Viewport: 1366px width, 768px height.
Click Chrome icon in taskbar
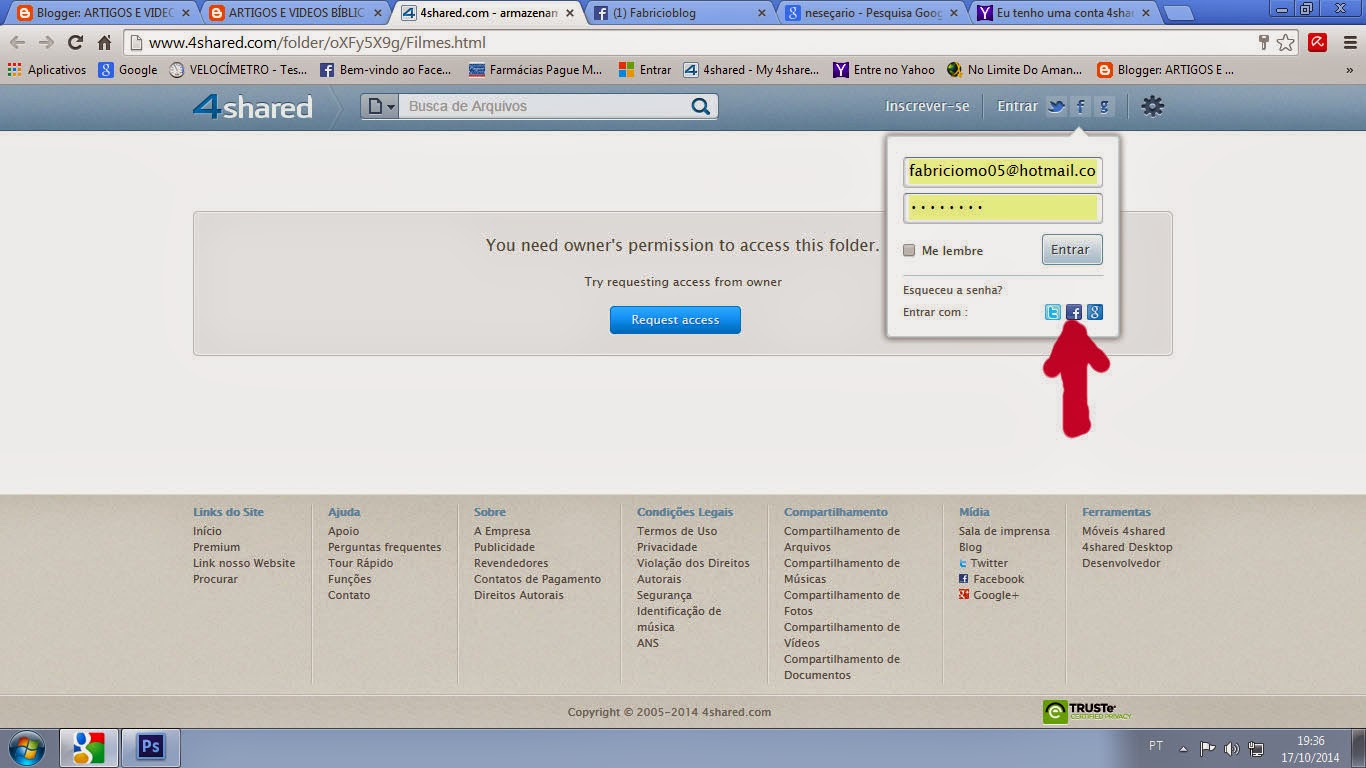[x=89, y=747]
